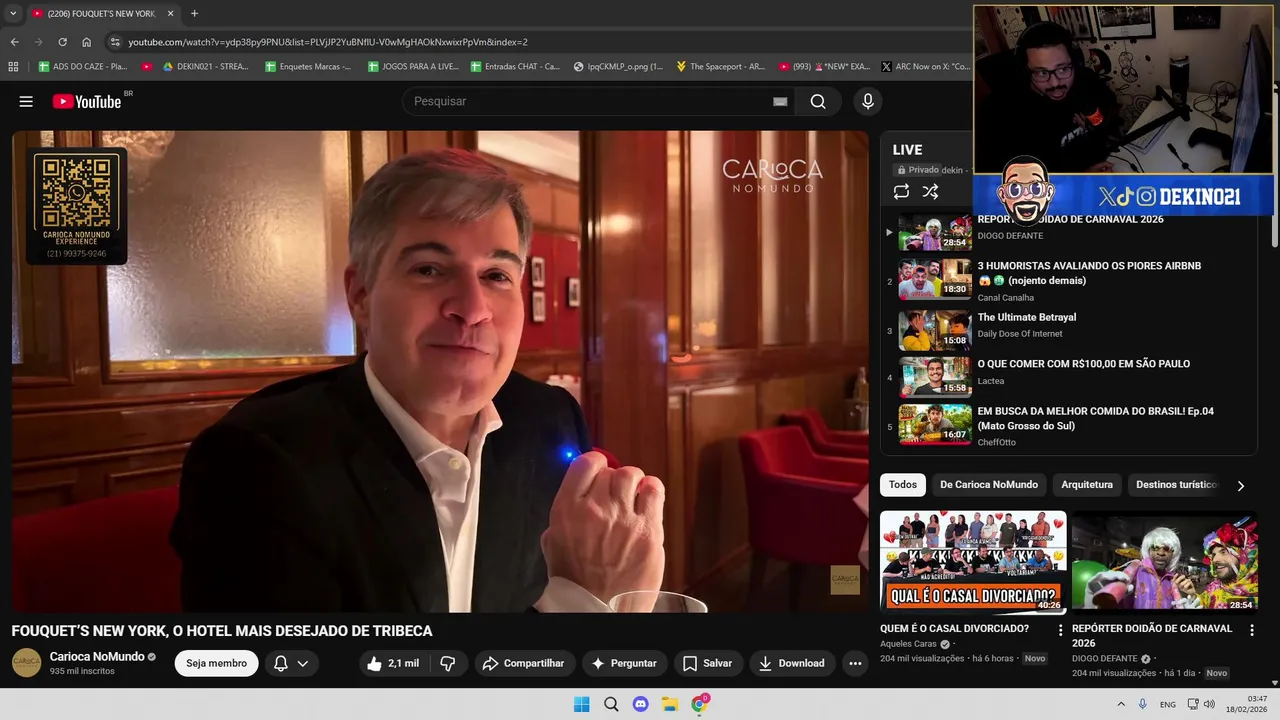
Task: Play The Ultimate Betrayal playlist video
Action: 1070,330
